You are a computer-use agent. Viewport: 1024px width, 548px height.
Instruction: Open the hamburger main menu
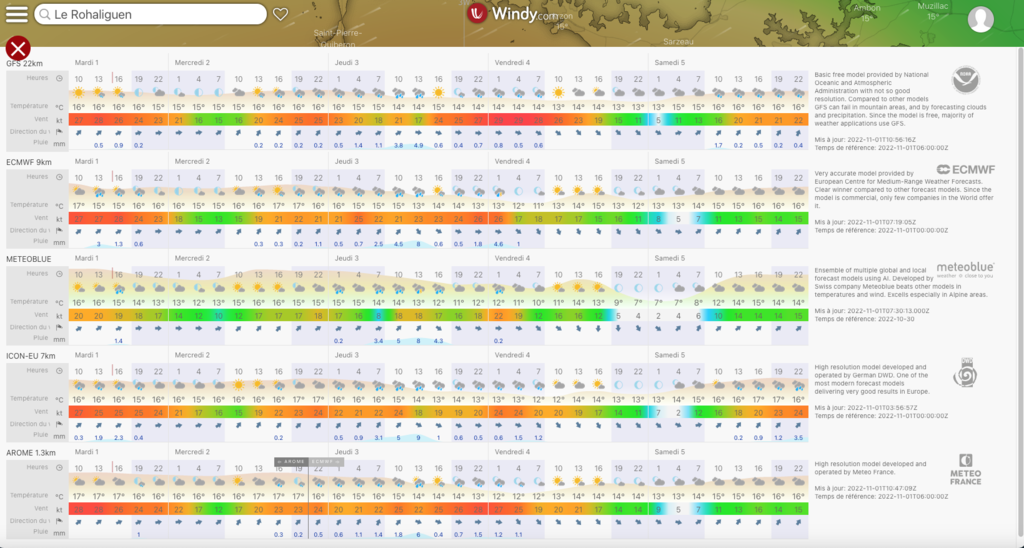[17, 14]
